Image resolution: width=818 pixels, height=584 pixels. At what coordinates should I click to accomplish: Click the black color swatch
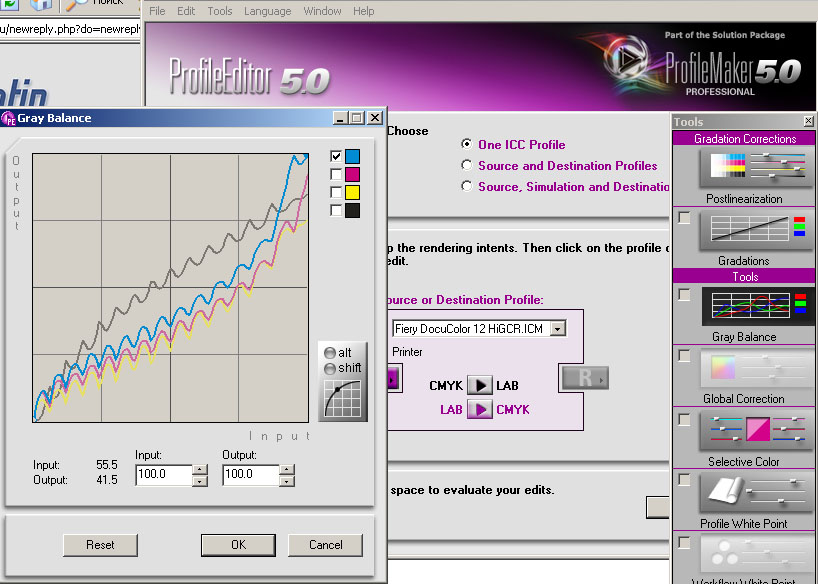[352, 210]
